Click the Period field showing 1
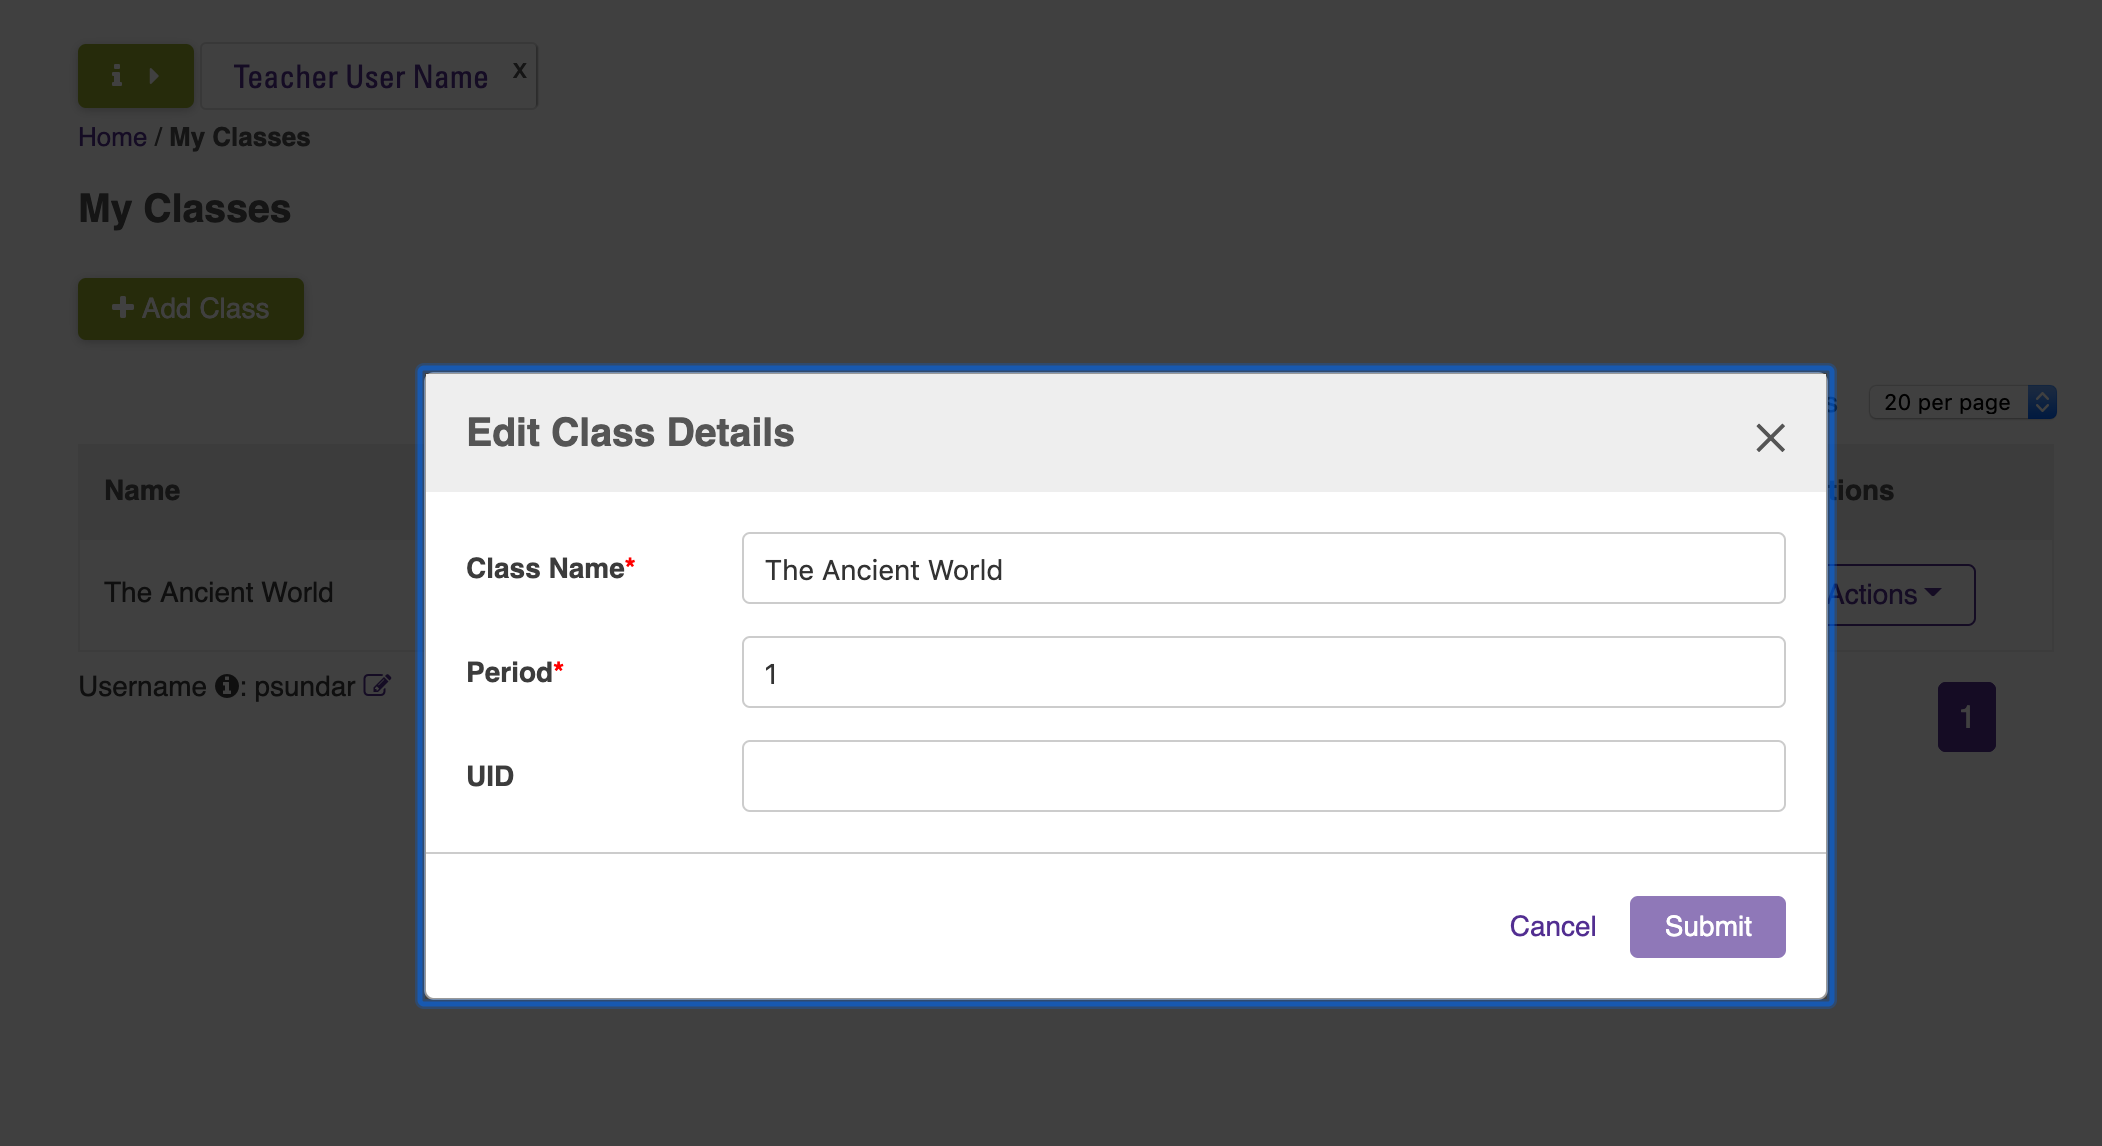This screenshot has height=1146, width=2102. pos(1262,672)
